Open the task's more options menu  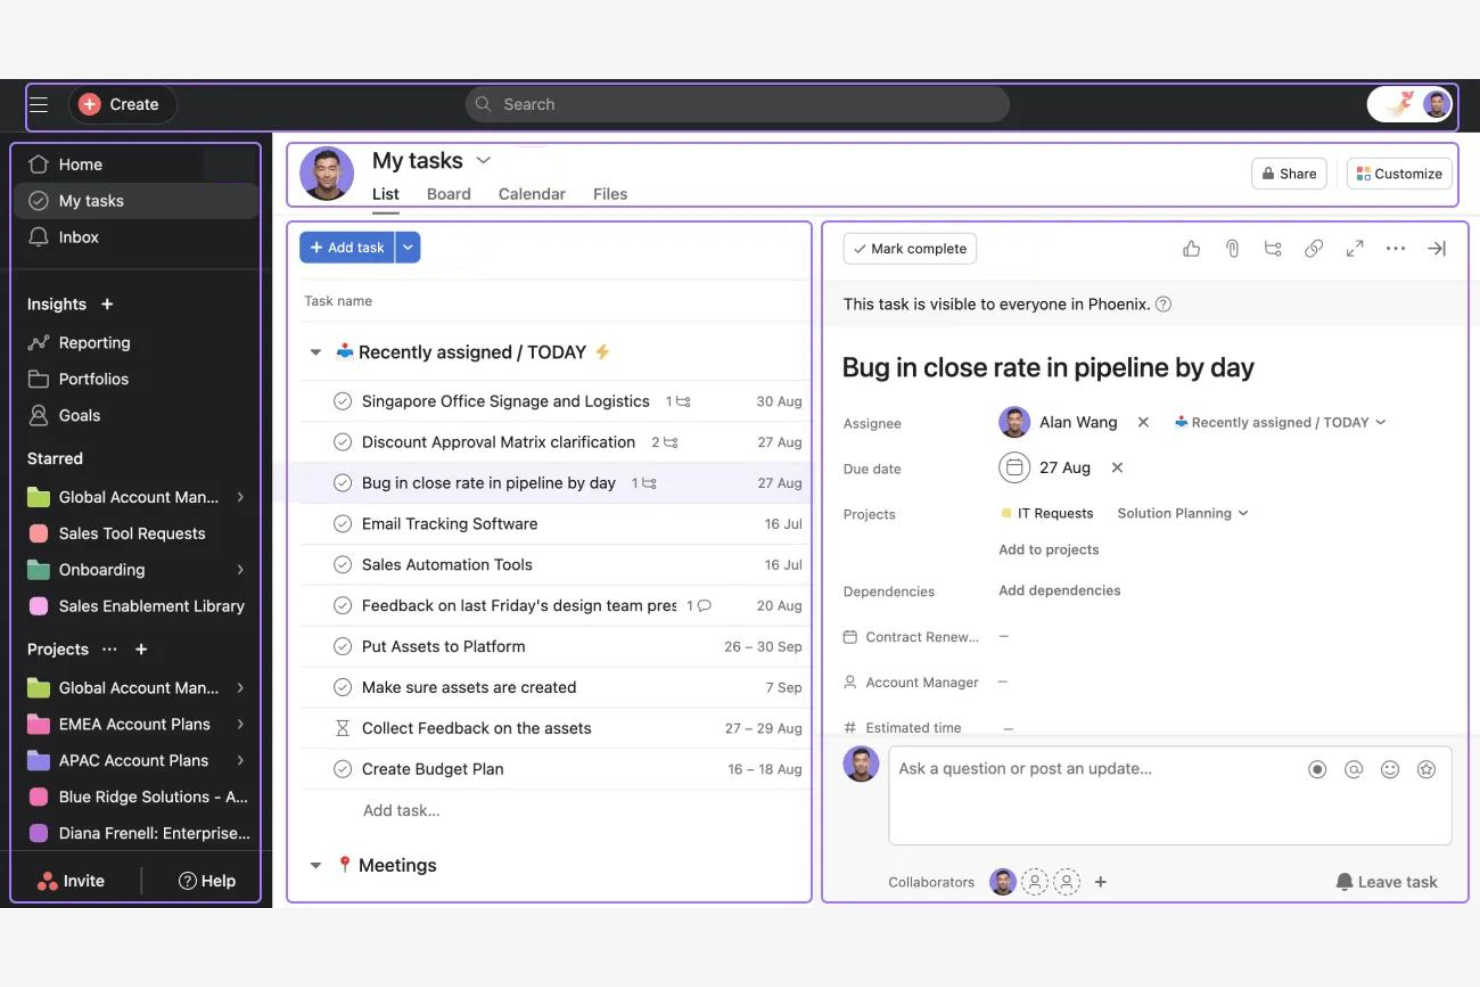tap(1396, 248)
